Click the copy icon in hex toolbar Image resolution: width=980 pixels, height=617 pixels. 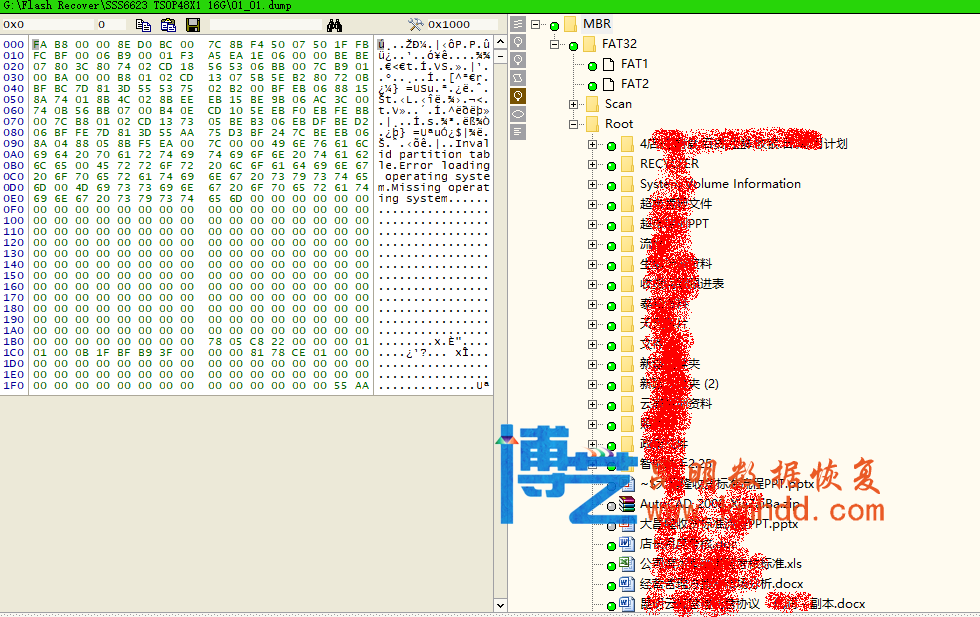click(143, 25)
